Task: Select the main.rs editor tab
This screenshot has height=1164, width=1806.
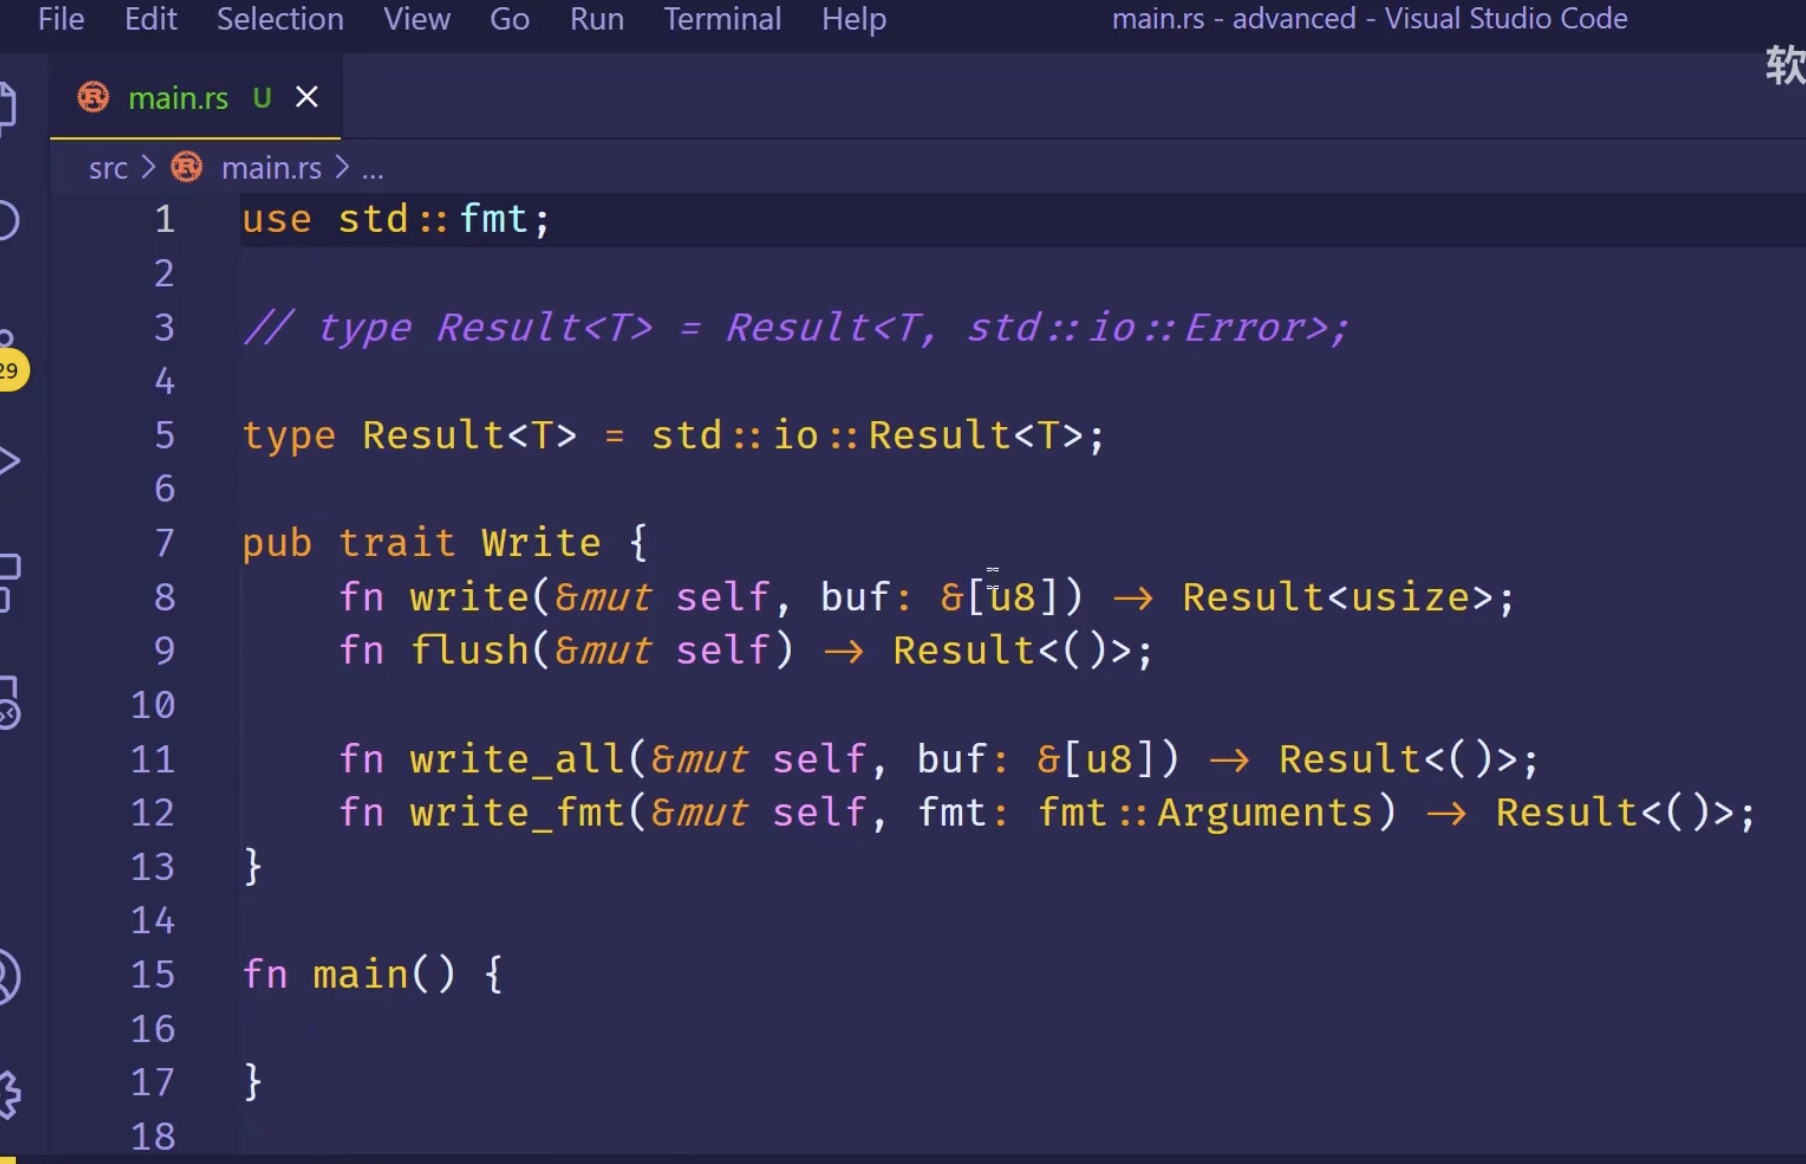Action: pyautogui.click(x=178, y=98)
